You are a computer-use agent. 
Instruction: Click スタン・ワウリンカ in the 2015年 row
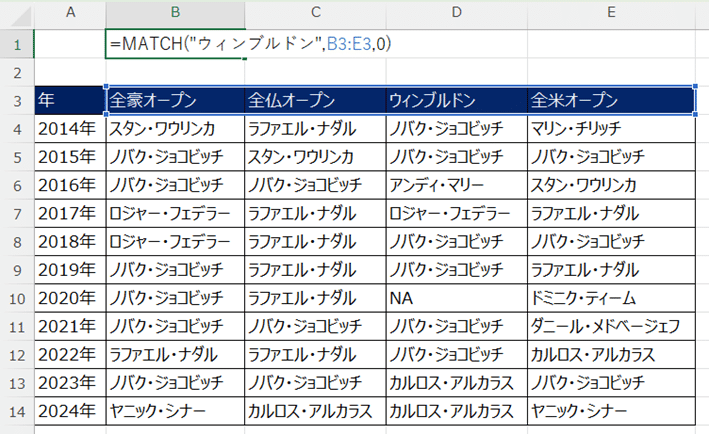[x=316, y=157]
